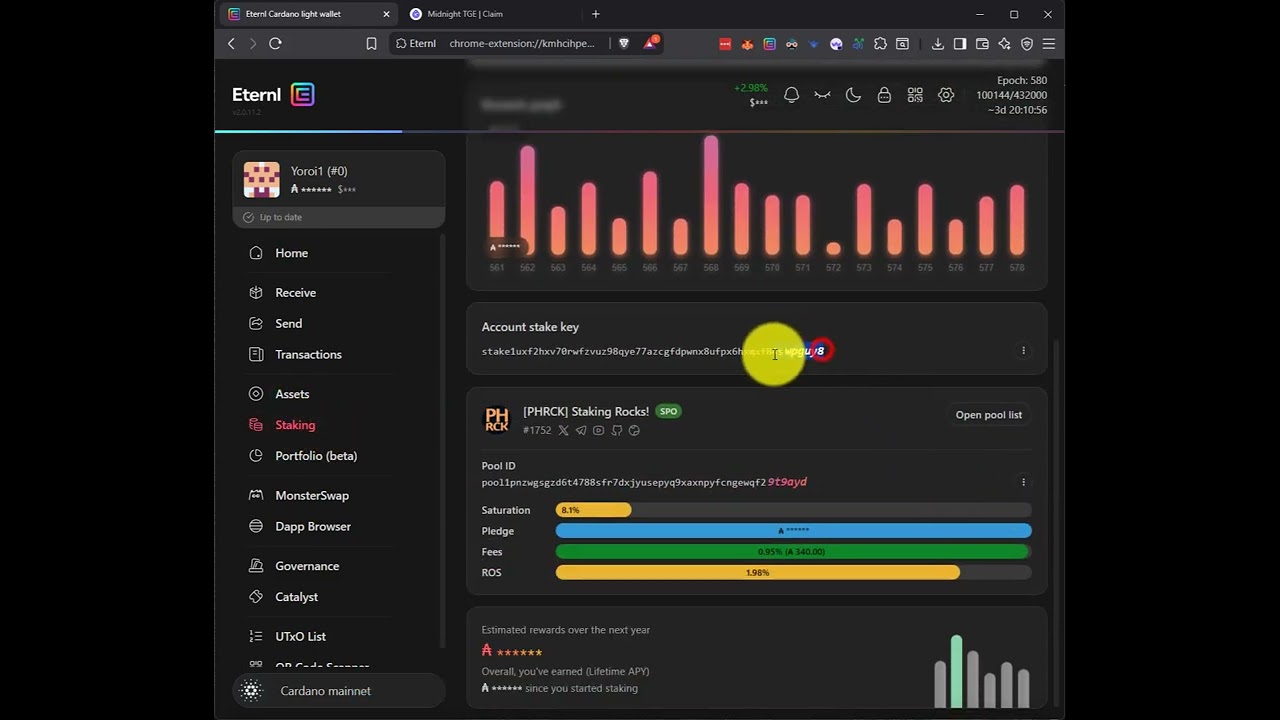This screenshot has width=1280, height=720.
Task: Select the Yoroi1 (#0) account card
Action: [339, 189]
